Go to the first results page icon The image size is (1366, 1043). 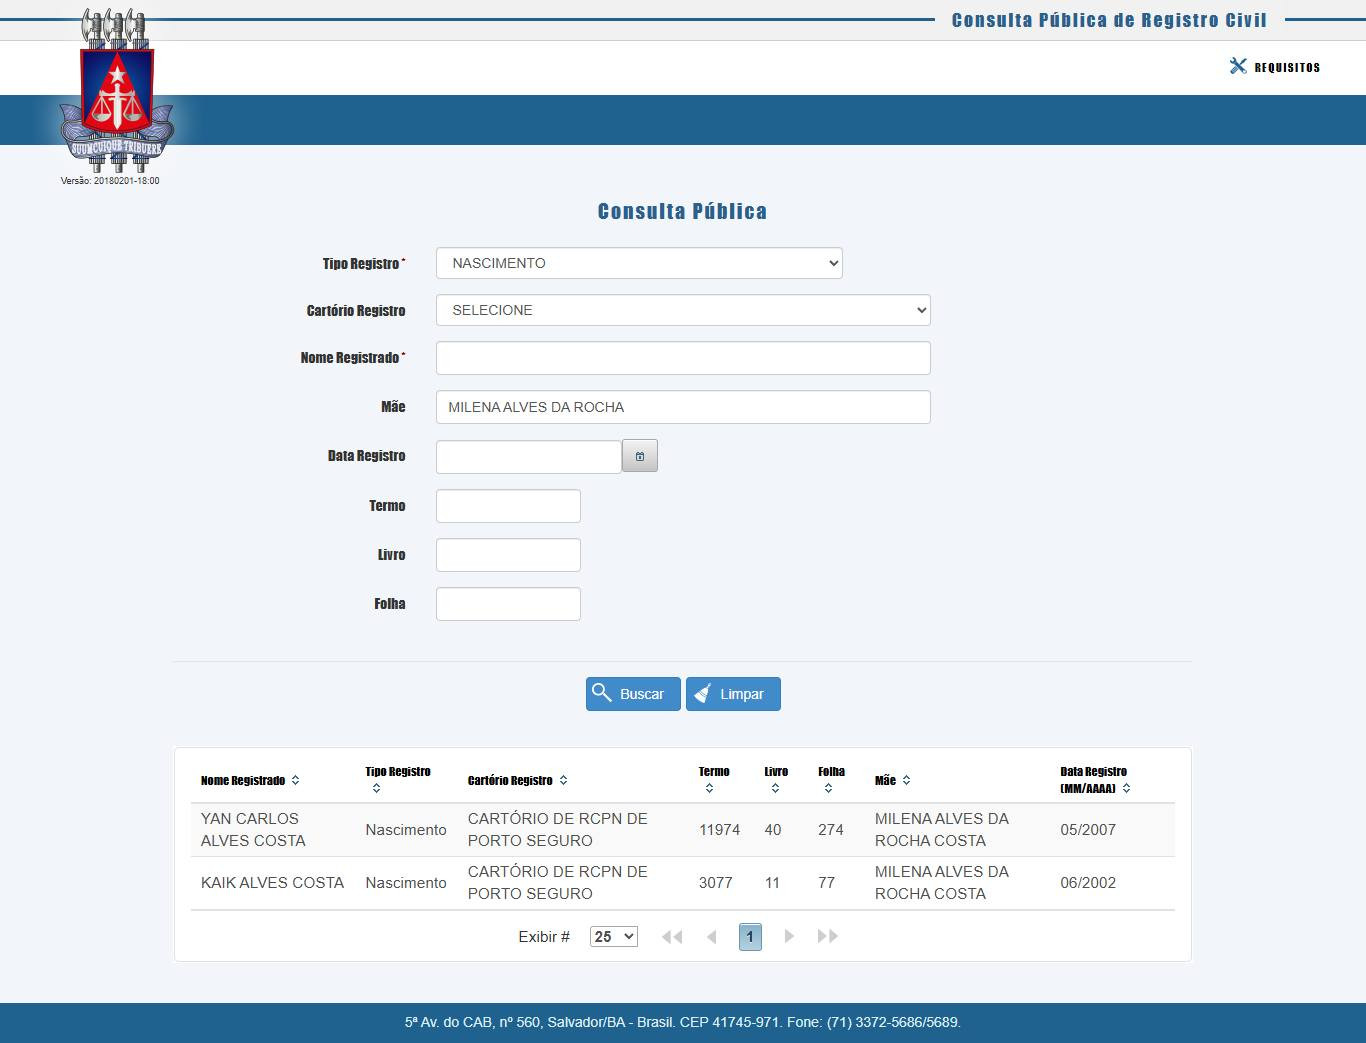[672, 936]
